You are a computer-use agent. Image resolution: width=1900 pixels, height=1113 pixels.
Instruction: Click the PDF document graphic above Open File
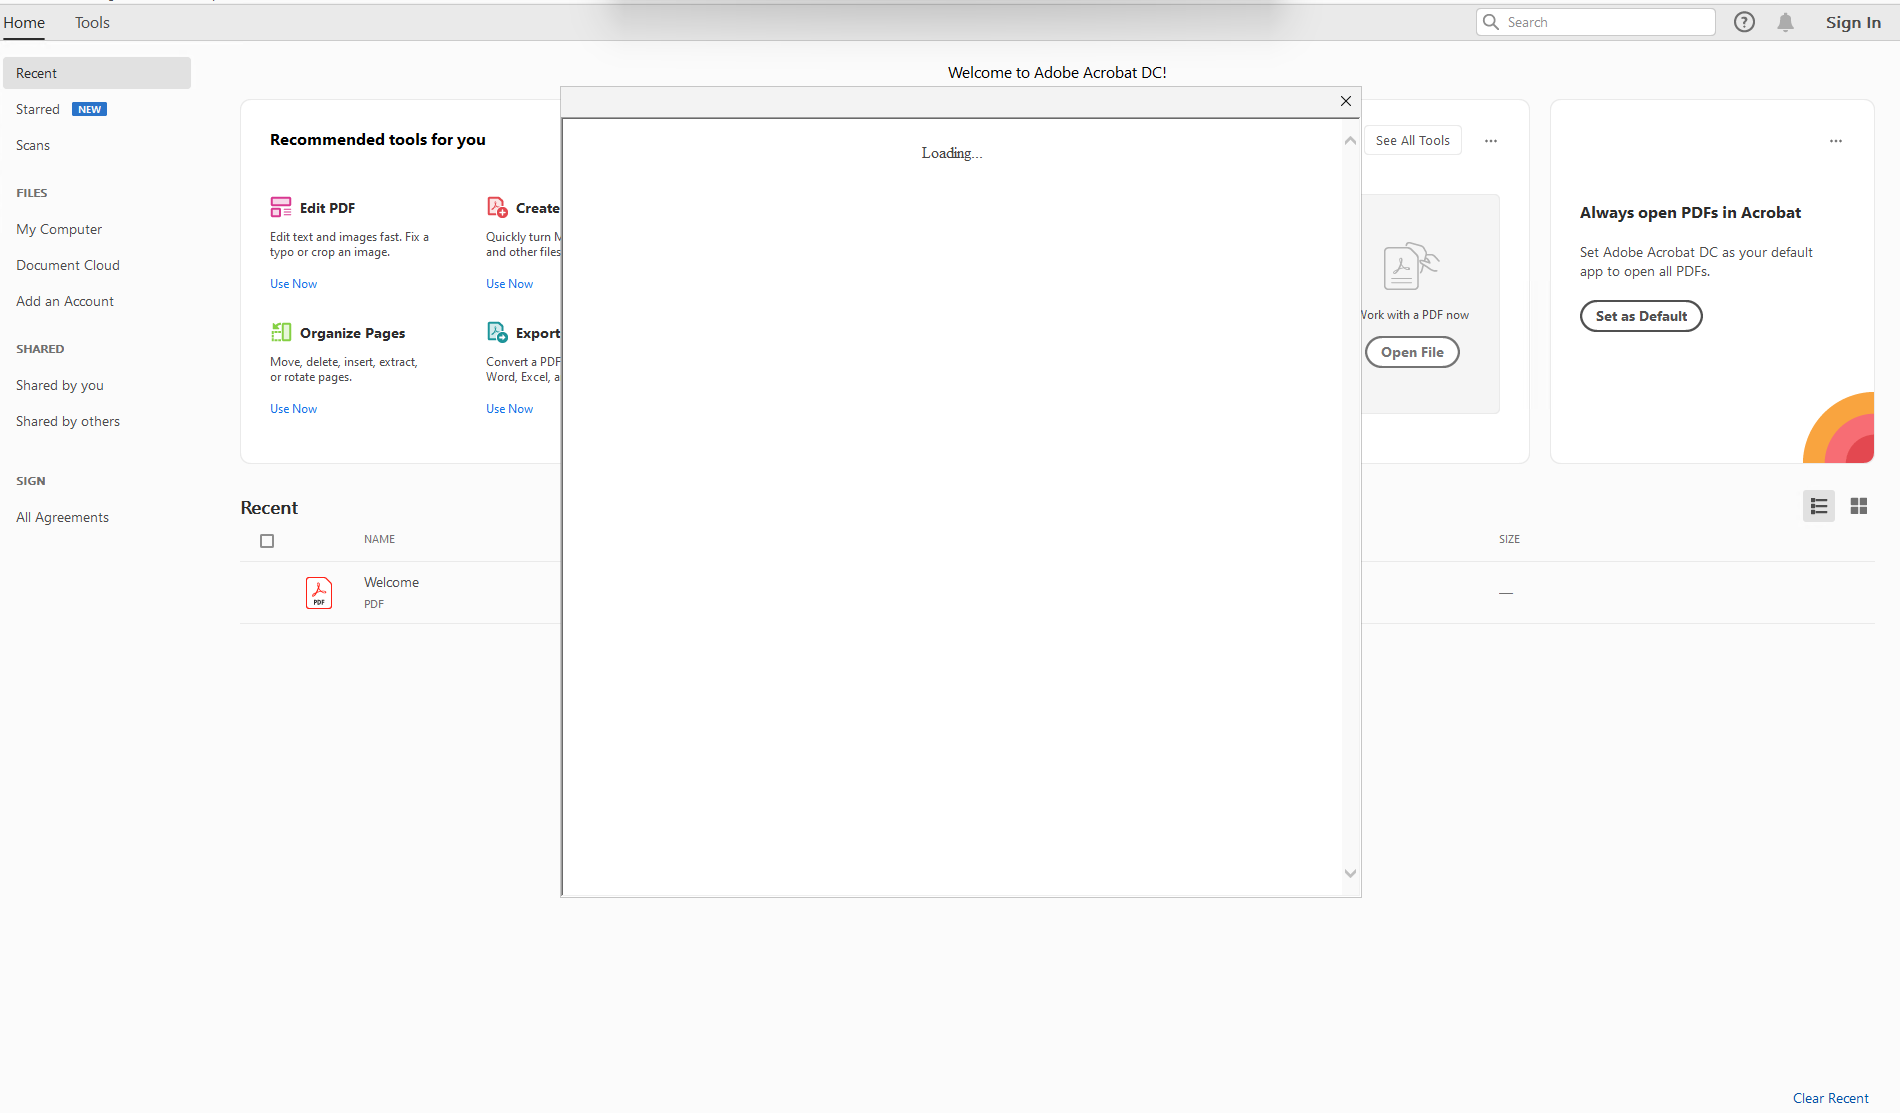click(1411, 266)
